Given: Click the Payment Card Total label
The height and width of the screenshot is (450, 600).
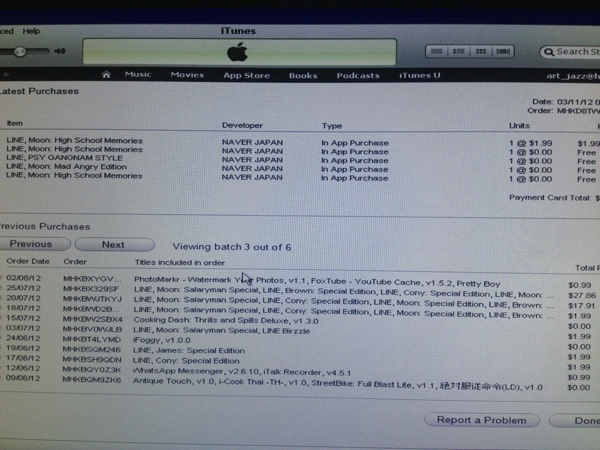Looking at the screenshot, I should [549, 198].
